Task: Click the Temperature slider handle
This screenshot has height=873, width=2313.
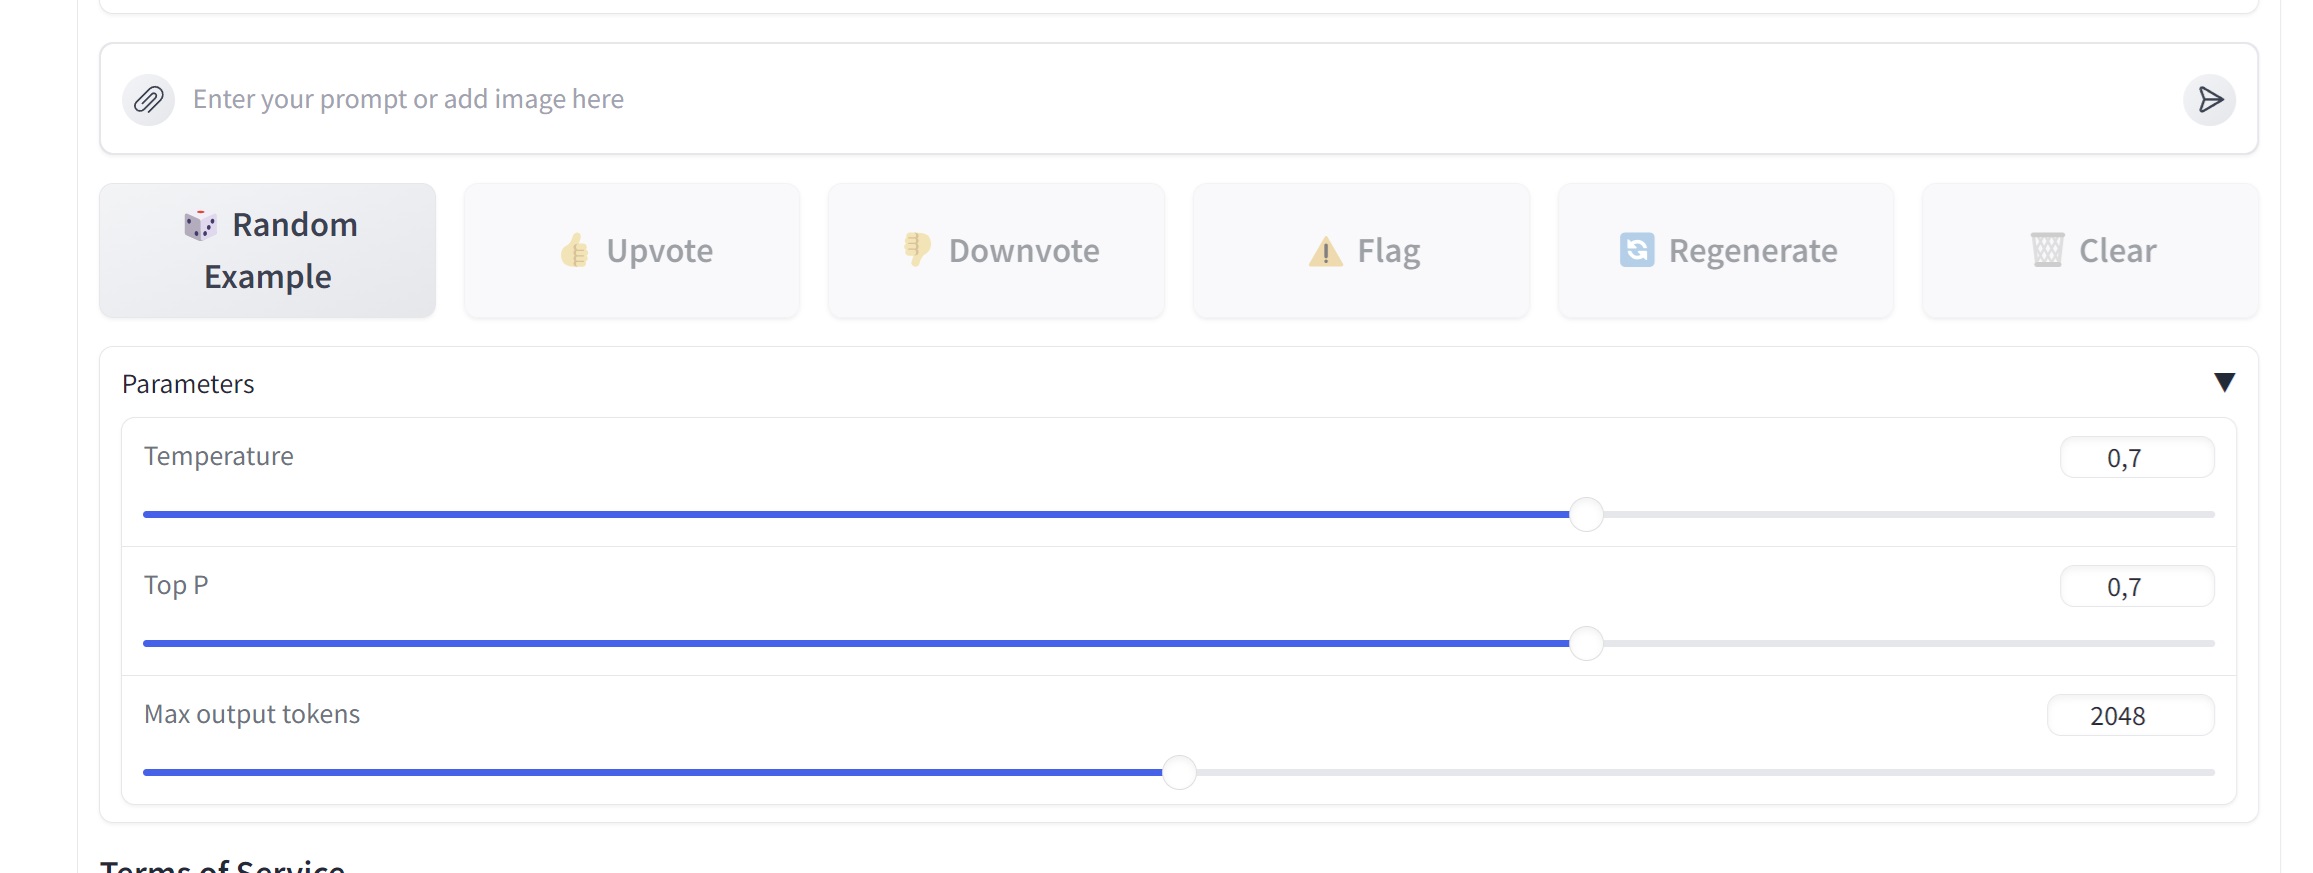Action: [1586, 515]
